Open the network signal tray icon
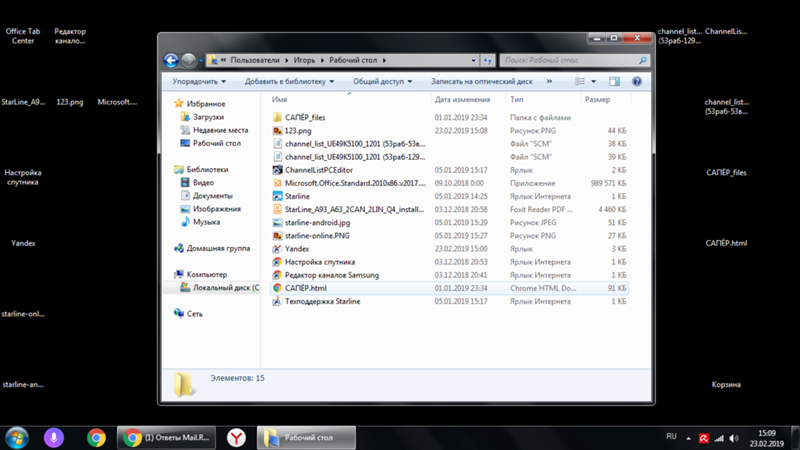This screenshot has height=450, width=800. tap(719, 438)
